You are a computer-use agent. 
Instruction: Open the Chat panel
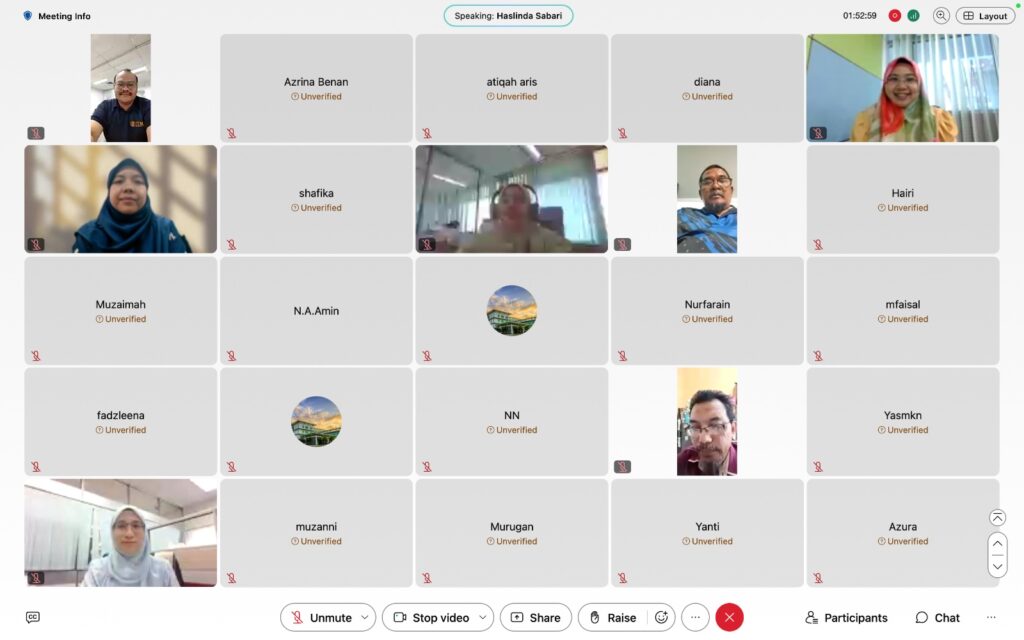[x=937, y=618]
